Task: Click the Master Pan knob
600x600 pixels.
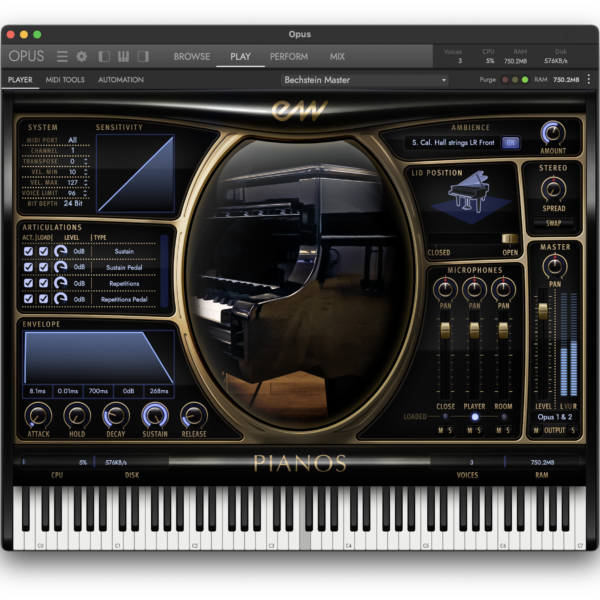Action: tap(555, 266)
